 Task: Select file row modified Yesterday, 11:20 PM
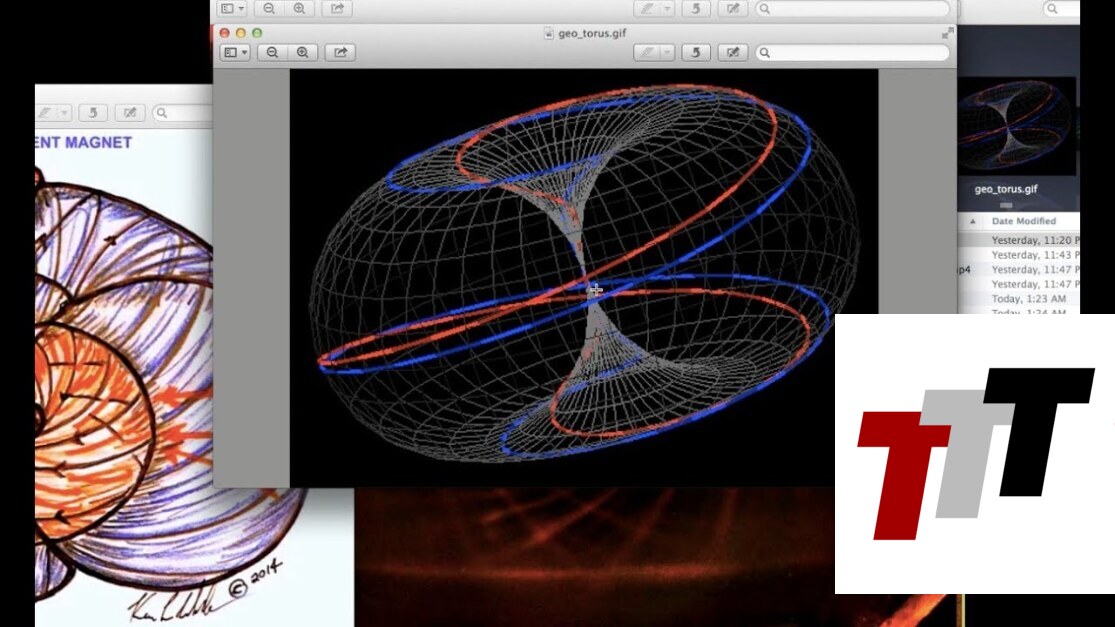pyautogui.click(x=1030, y=240)
